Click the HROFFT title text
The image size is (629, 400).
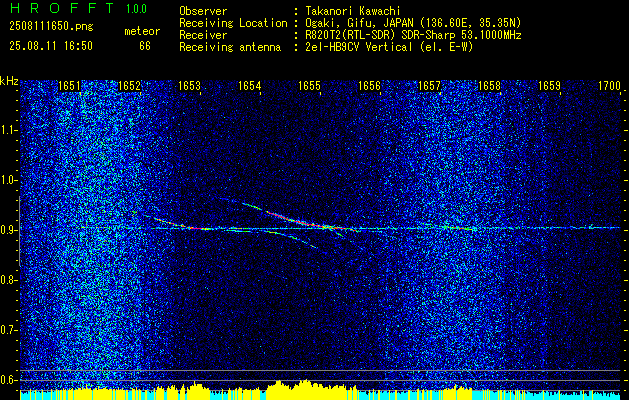[63, 8]
